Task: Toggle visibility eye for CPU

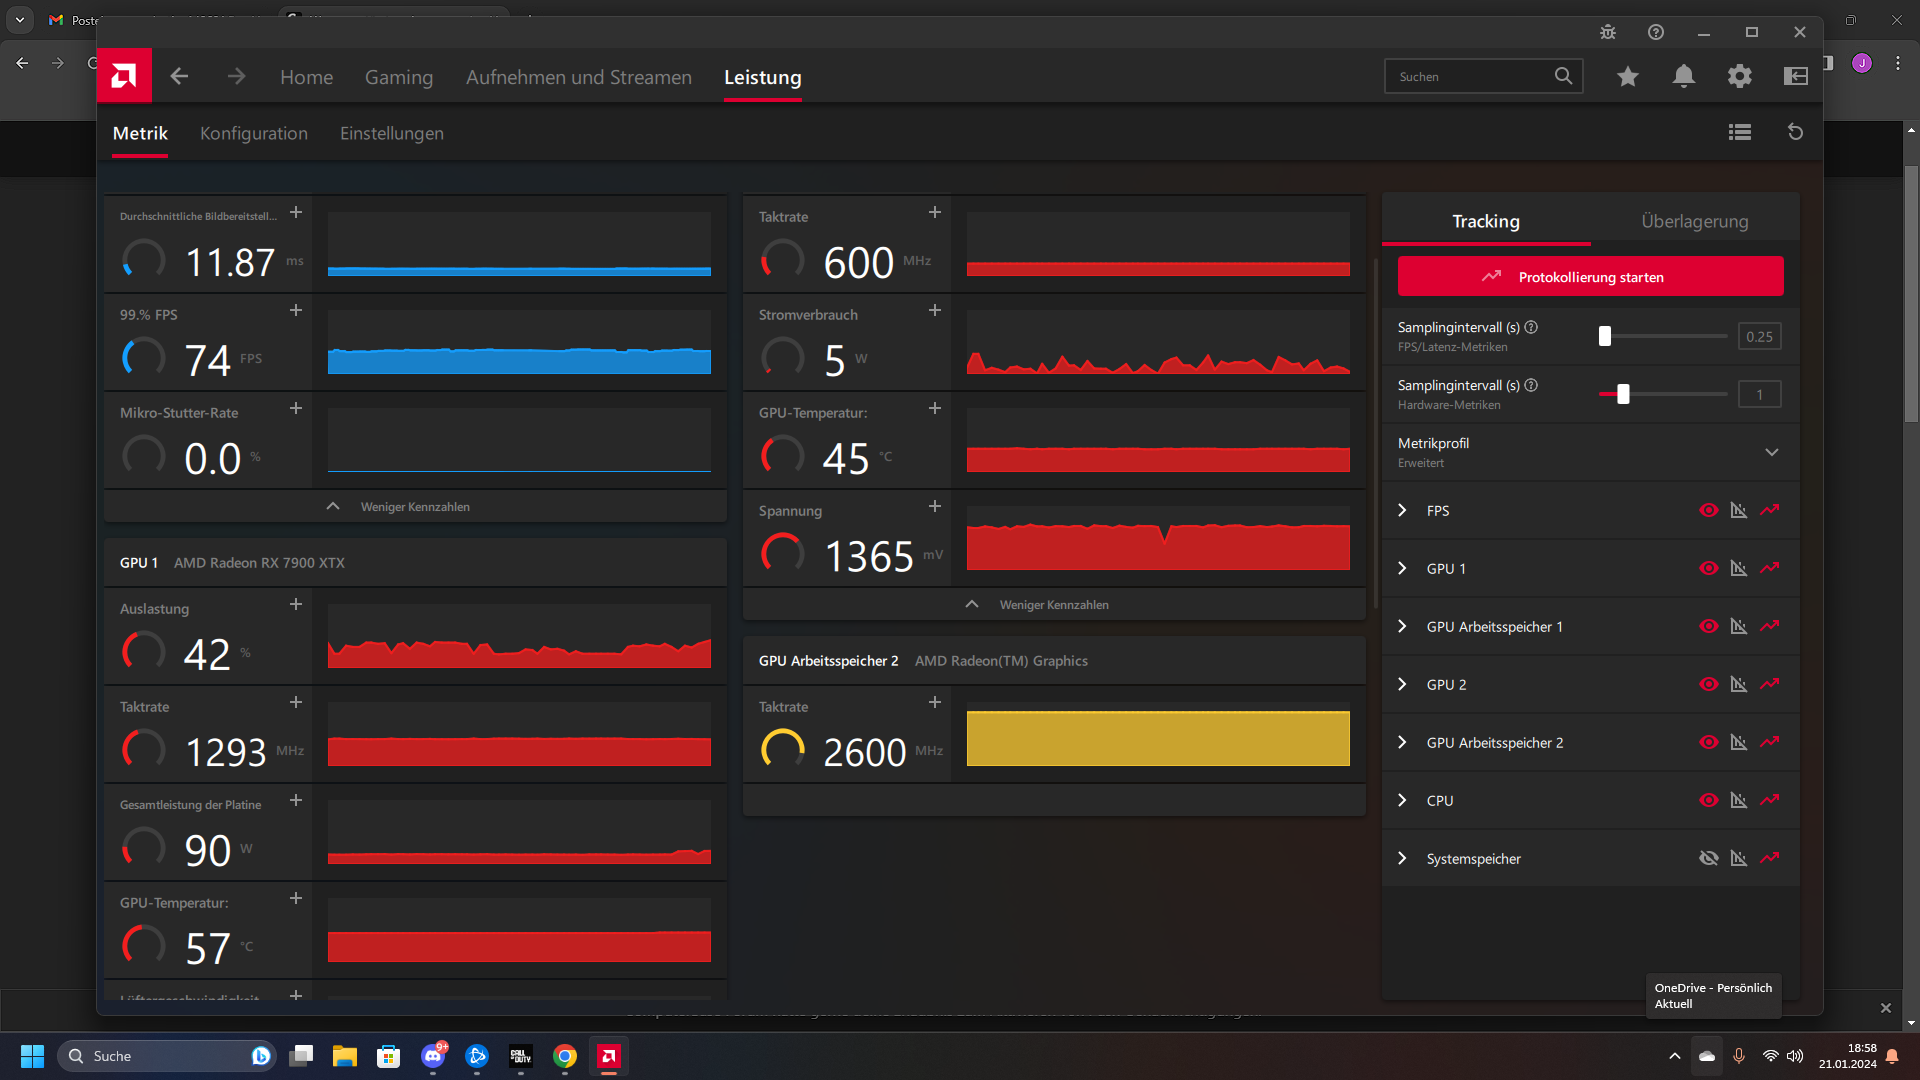Action: [x=1709, y=801]
